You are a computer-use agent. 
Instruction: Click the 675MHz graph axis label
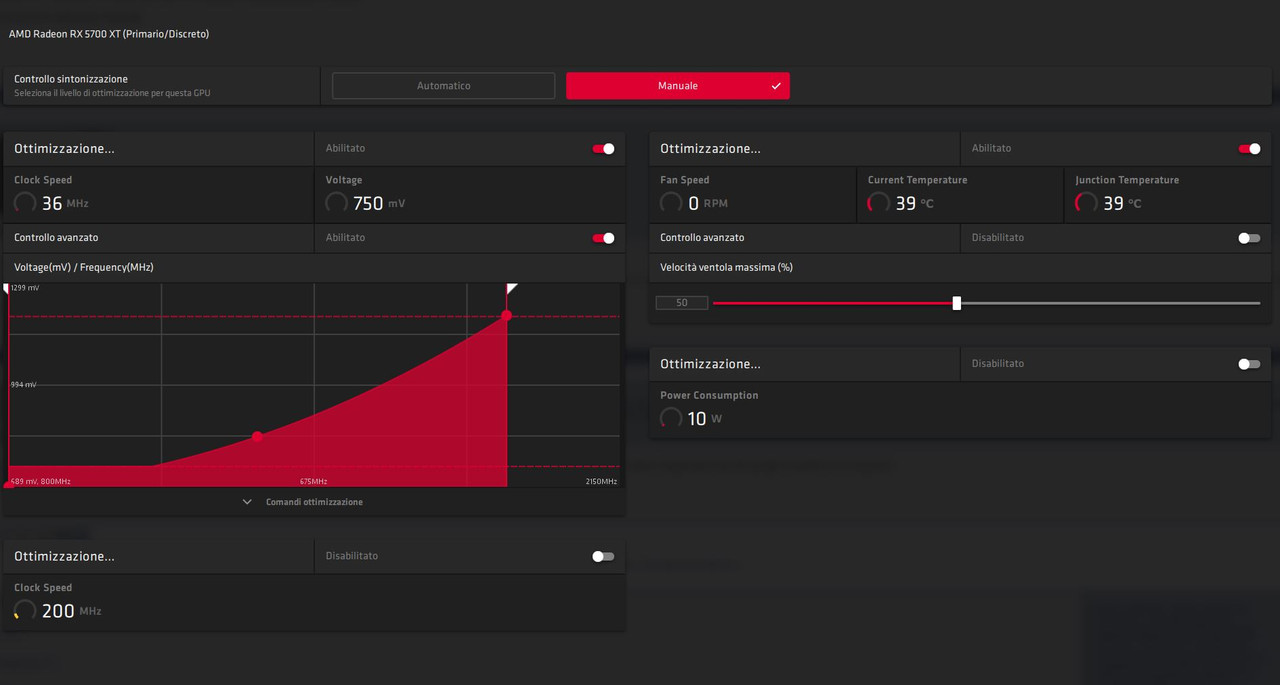pos(316,482)
